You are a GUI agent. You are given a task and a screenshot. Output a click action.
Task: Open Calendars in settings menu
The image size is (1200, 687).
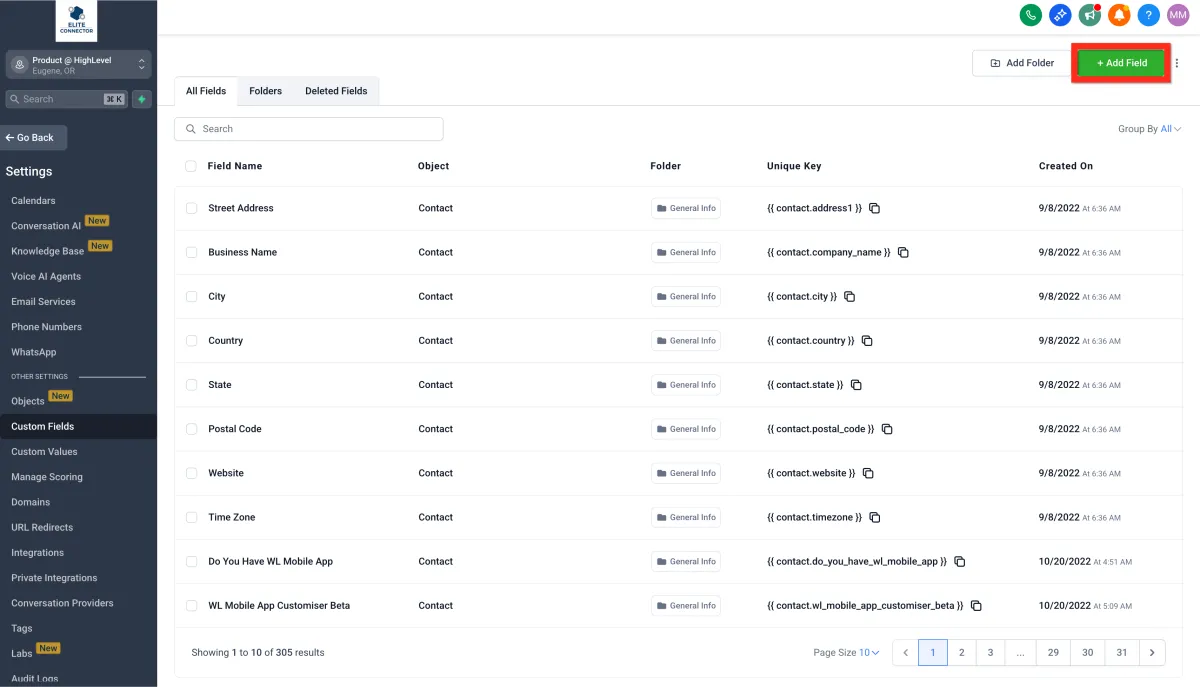click(33, 201)
